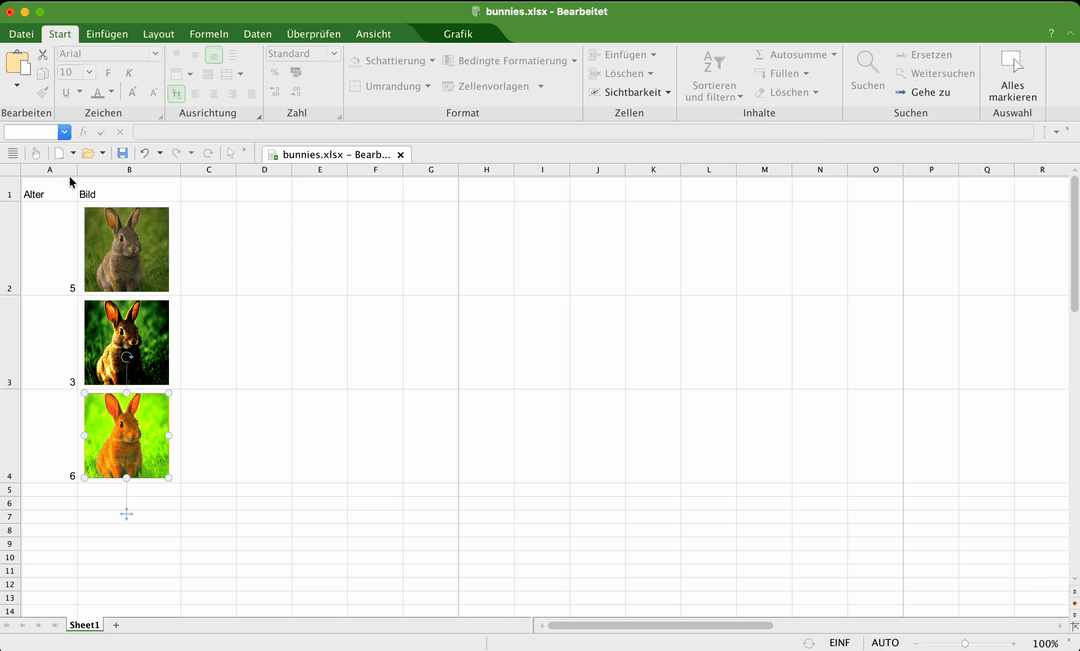This screenshot has height=651, width=1080.
Task: Click the Sheet1 worksheet tab
Action: (84, 625)
